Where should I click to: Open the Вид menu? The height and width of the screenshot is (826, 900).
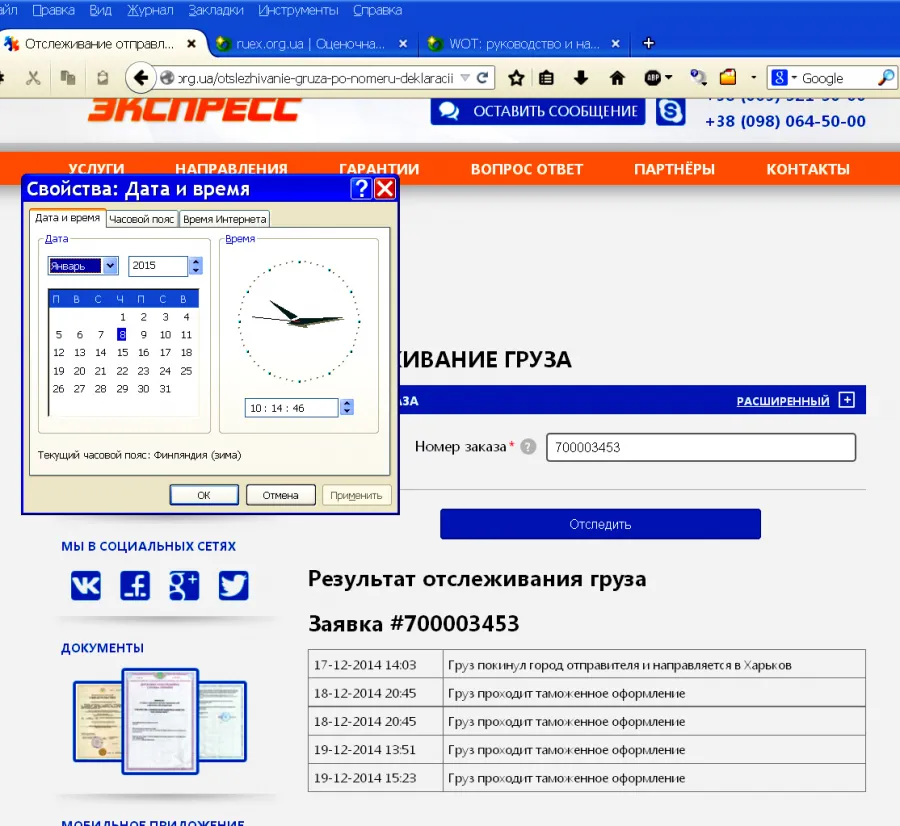point(100,10)
